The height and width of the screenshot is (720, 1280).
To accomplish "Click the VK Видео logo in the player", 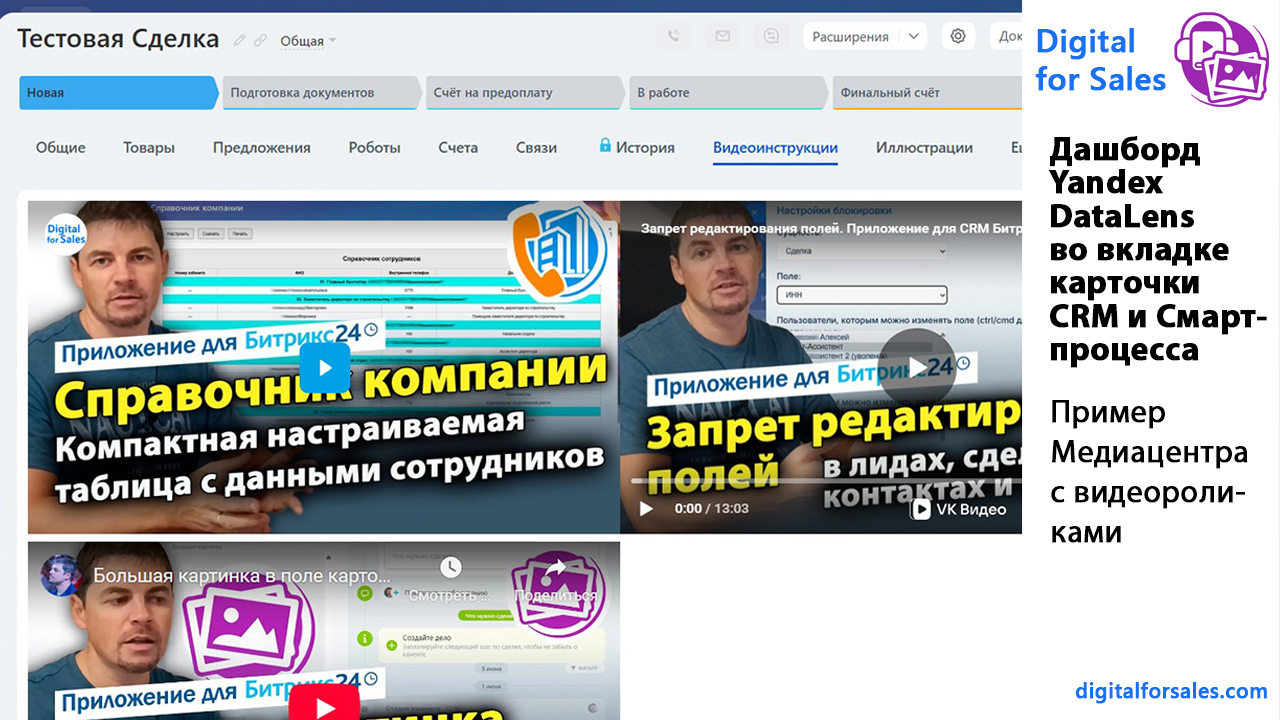I will [959, 509].
